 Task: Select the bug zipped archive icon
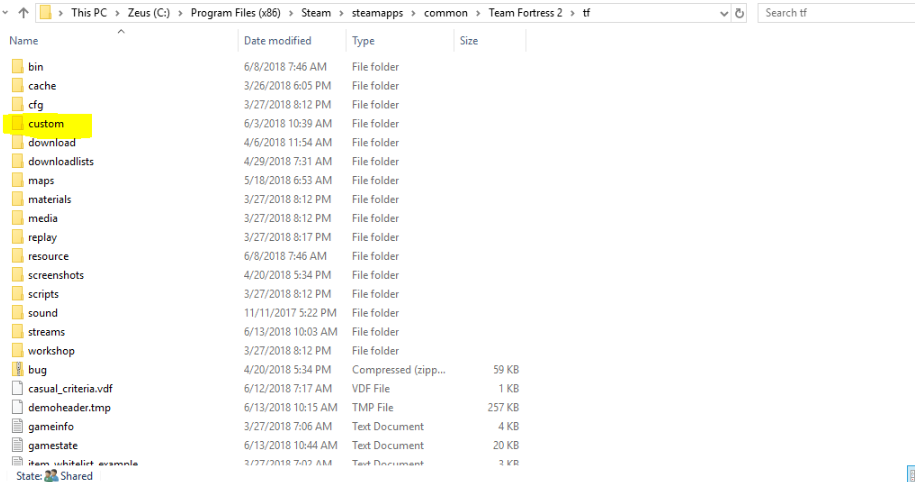point(18,369)
